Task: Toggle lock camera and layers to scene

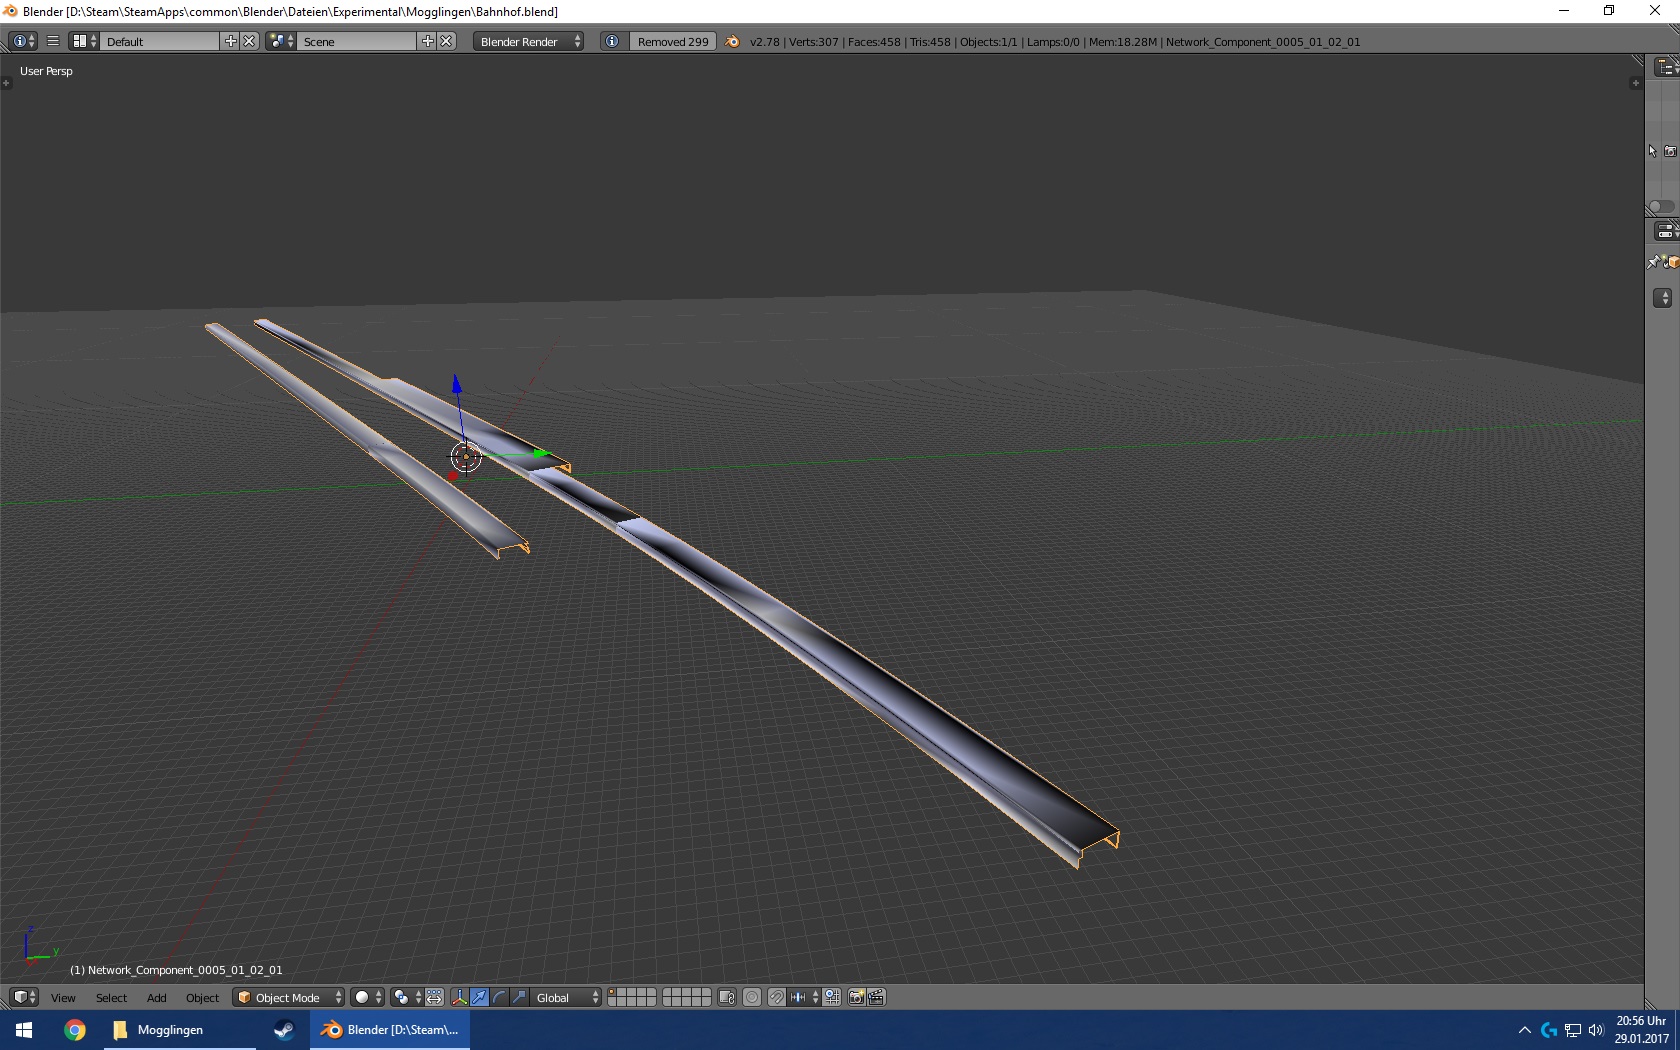Action: (x=727, y=997)
